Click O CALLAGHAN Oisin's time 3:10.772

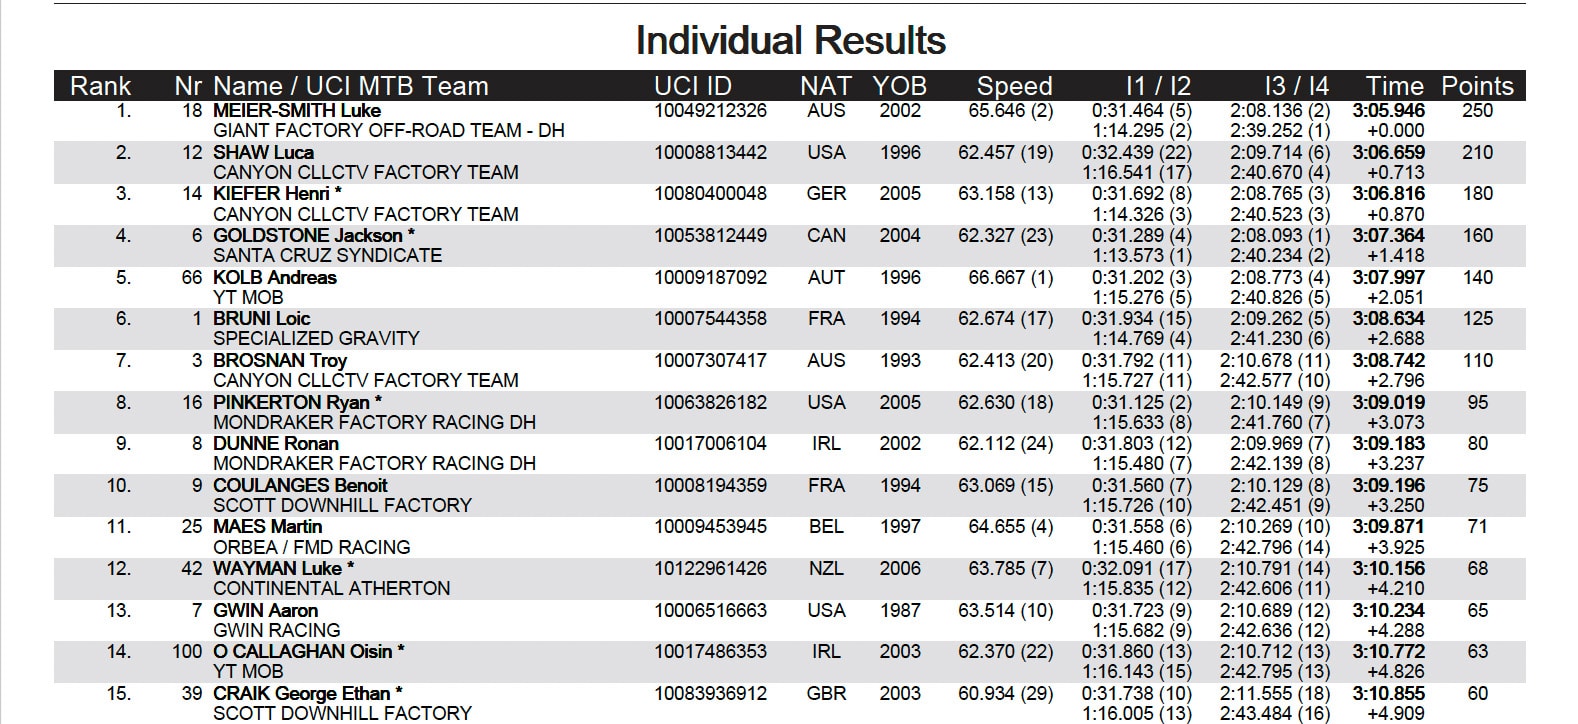(1388, 652)
